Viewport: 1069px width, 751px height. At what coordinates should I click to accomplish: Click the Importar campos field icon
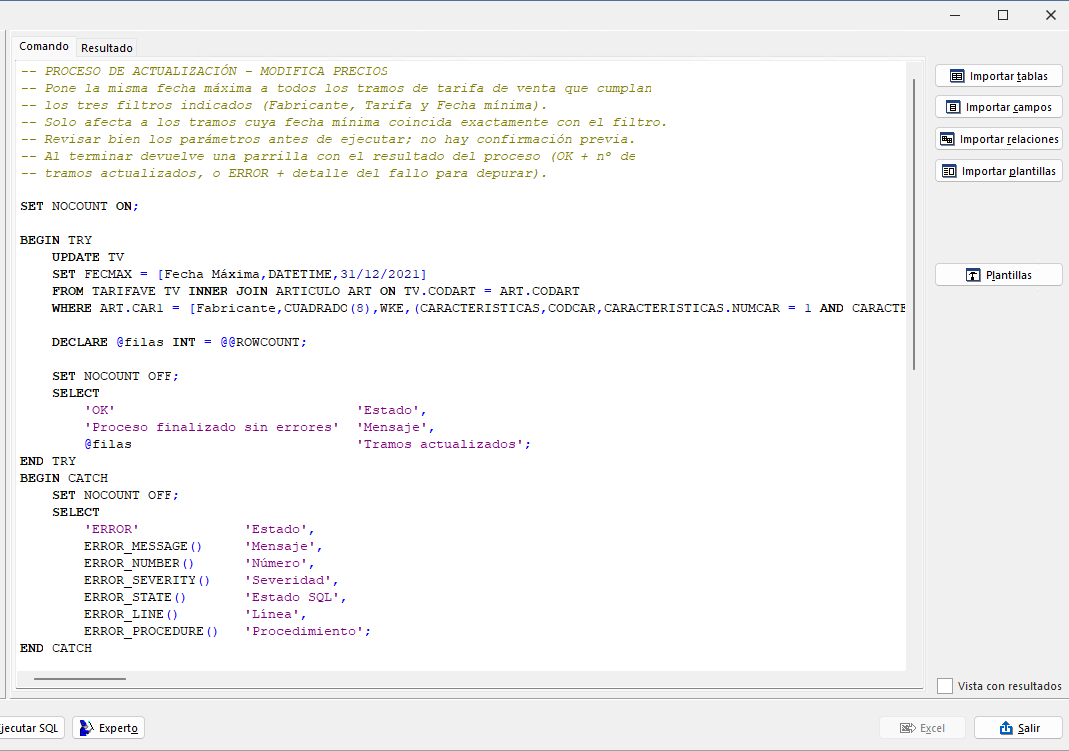[953, 108]
